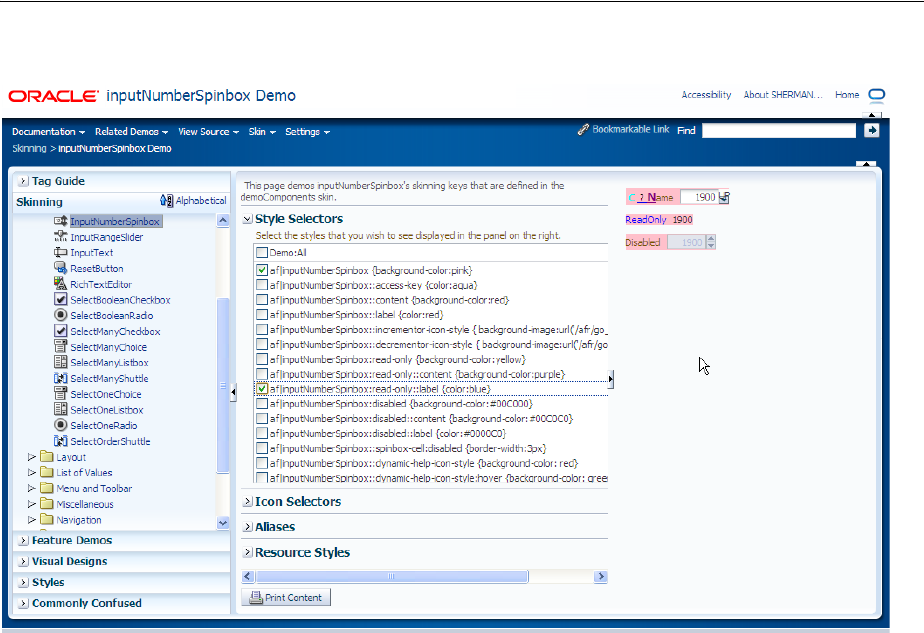Check the content background-color:red checkbox
The height and width of the screenshot is (633, 924).
point(262,300)
